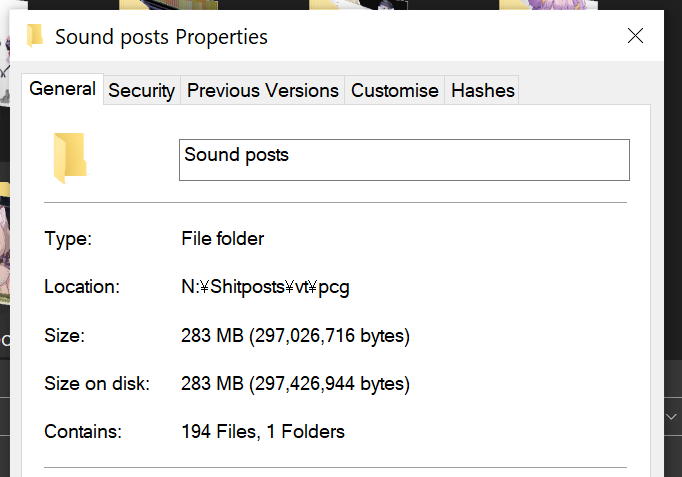
Task: Click the Location label
Action: (x=82, y=287)
